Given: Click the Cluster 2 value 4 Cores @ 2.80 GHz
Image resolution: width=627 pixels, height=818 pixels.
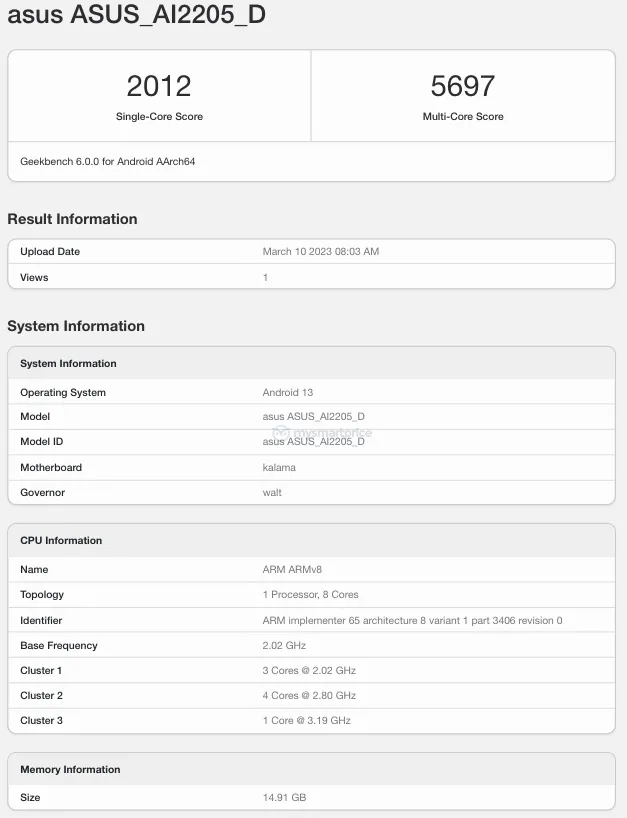Looking at the screenshot, I should pos(309,695).
